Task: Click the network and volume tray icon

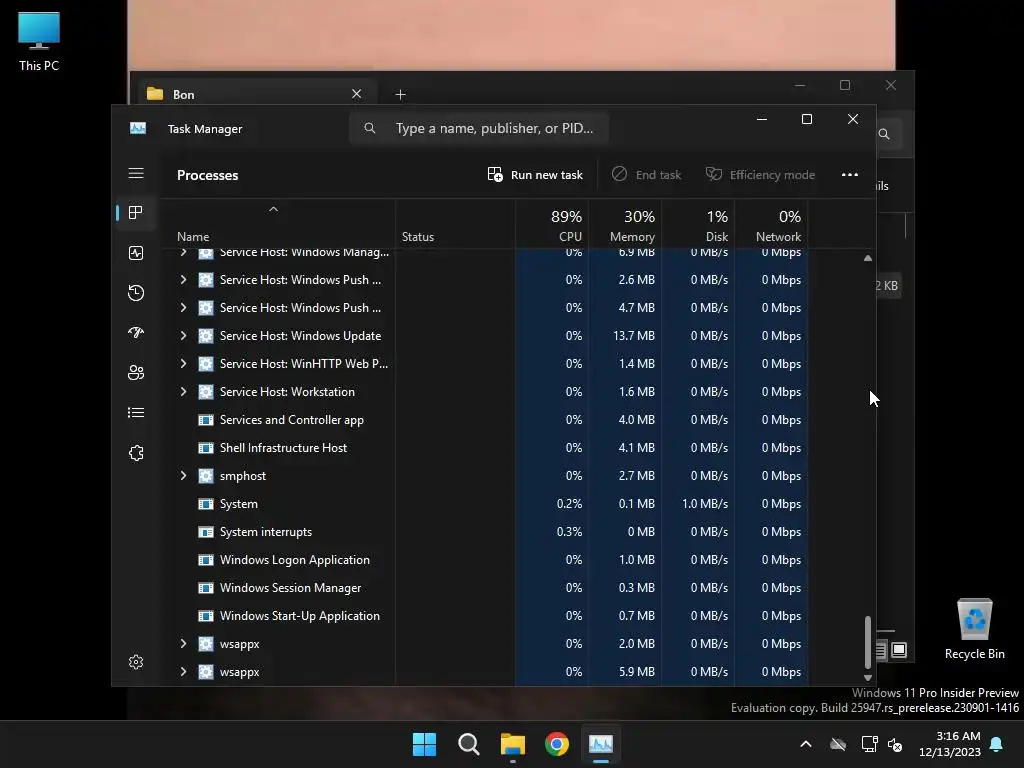Action: pyautogui.click(x=882, y=744)
